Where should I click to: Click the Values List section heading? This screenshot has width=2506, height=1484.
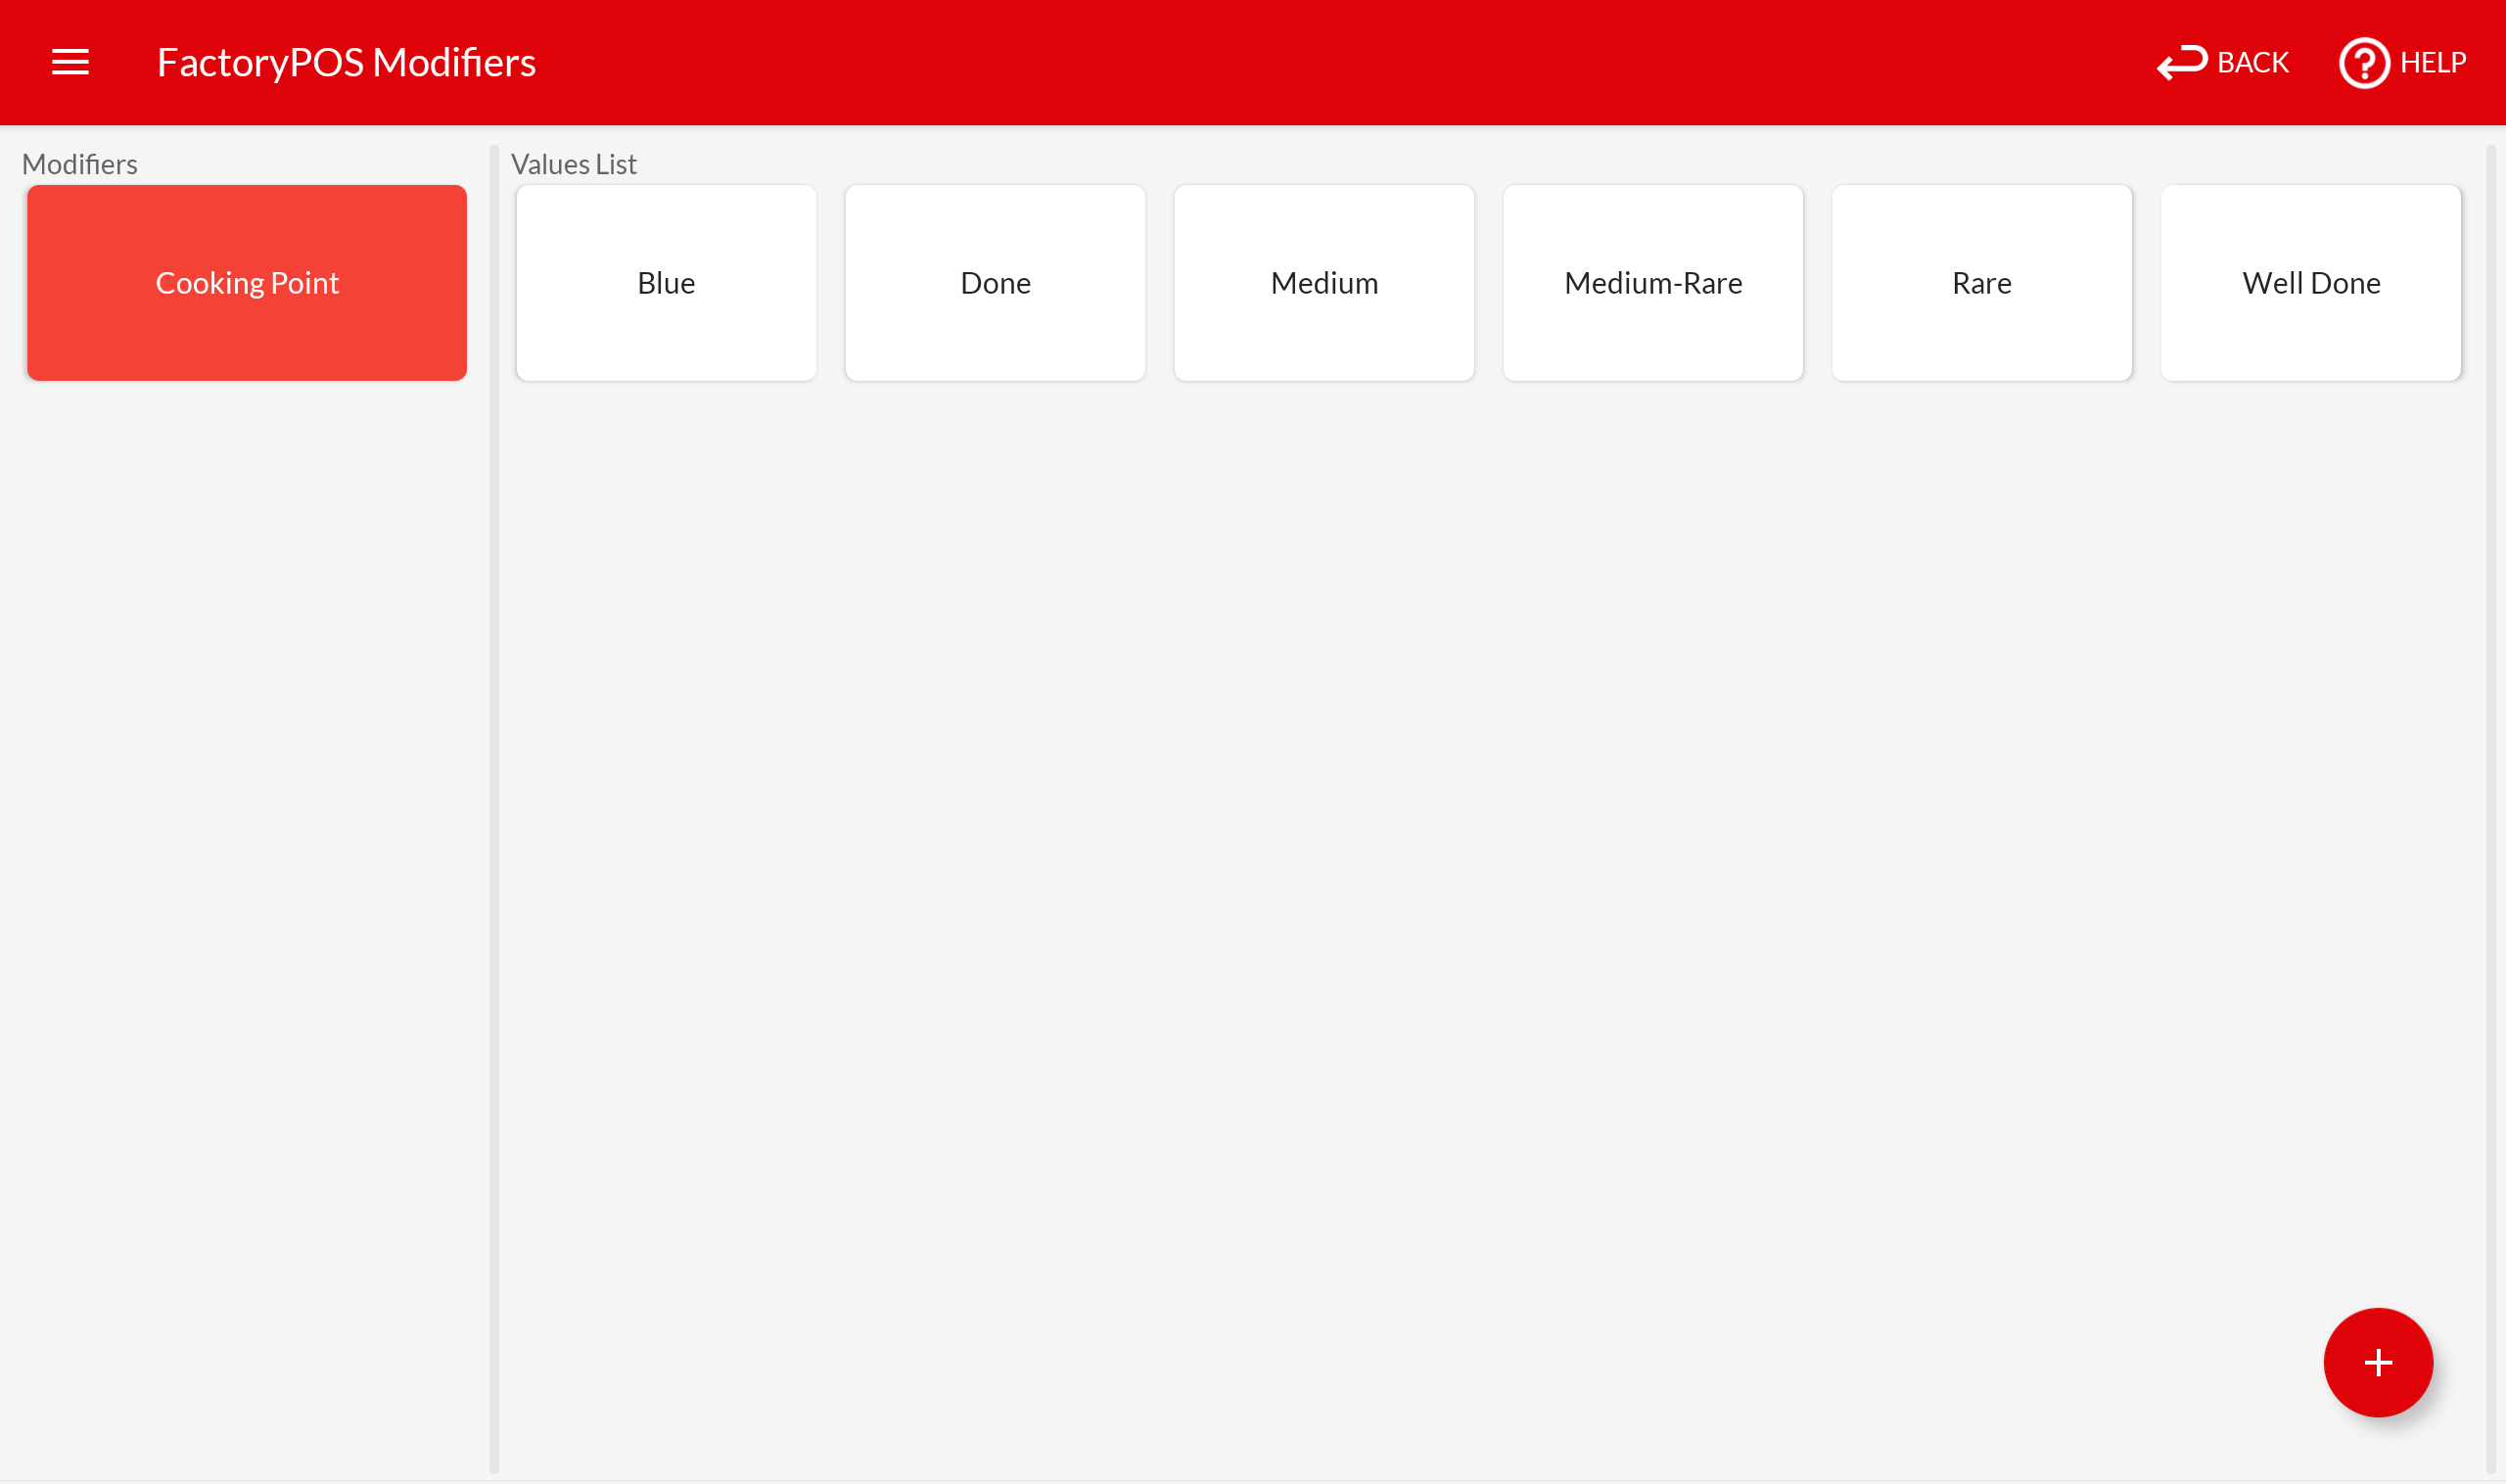(x=573, y=164)
